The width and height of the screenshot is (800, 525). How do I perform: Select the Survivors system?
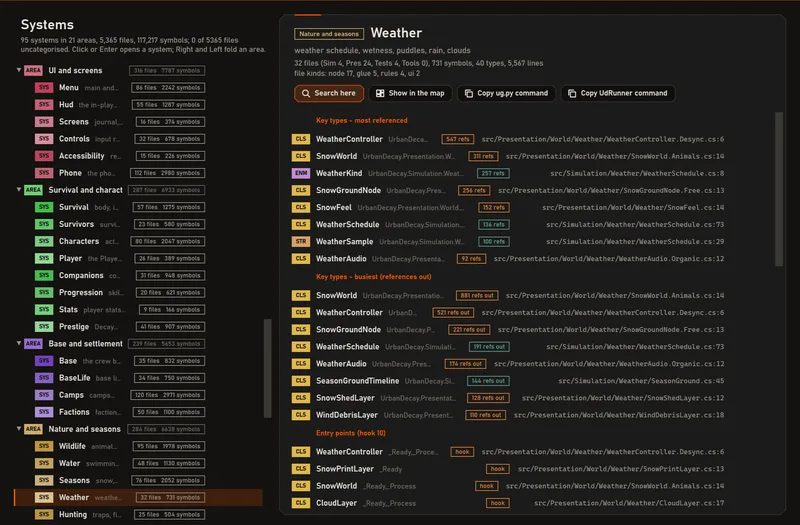pos(138,224)
